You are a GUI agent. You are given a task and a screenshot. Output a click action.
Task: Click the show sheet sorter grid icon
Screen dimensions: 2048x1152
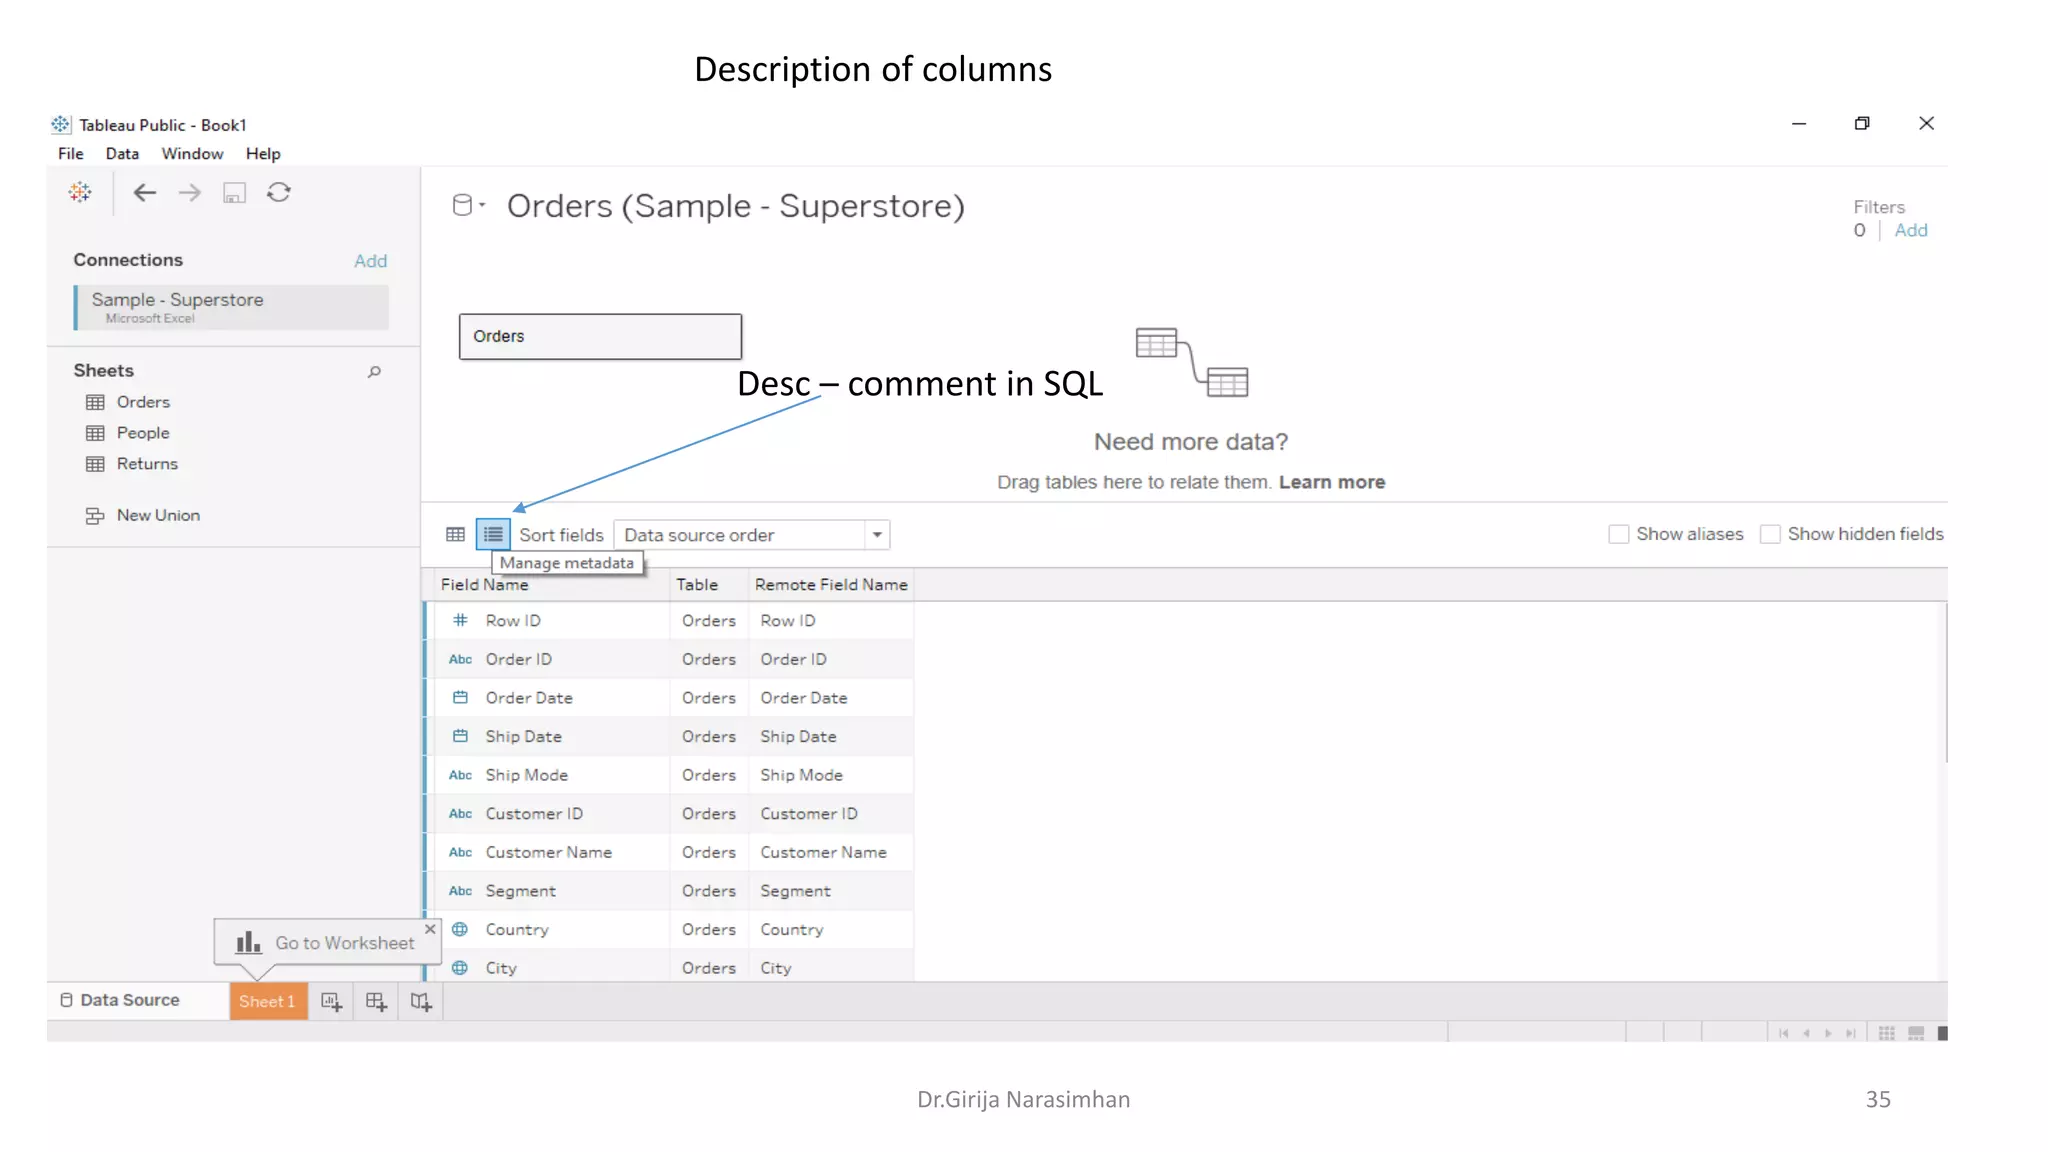[x=1886, y=1033]
